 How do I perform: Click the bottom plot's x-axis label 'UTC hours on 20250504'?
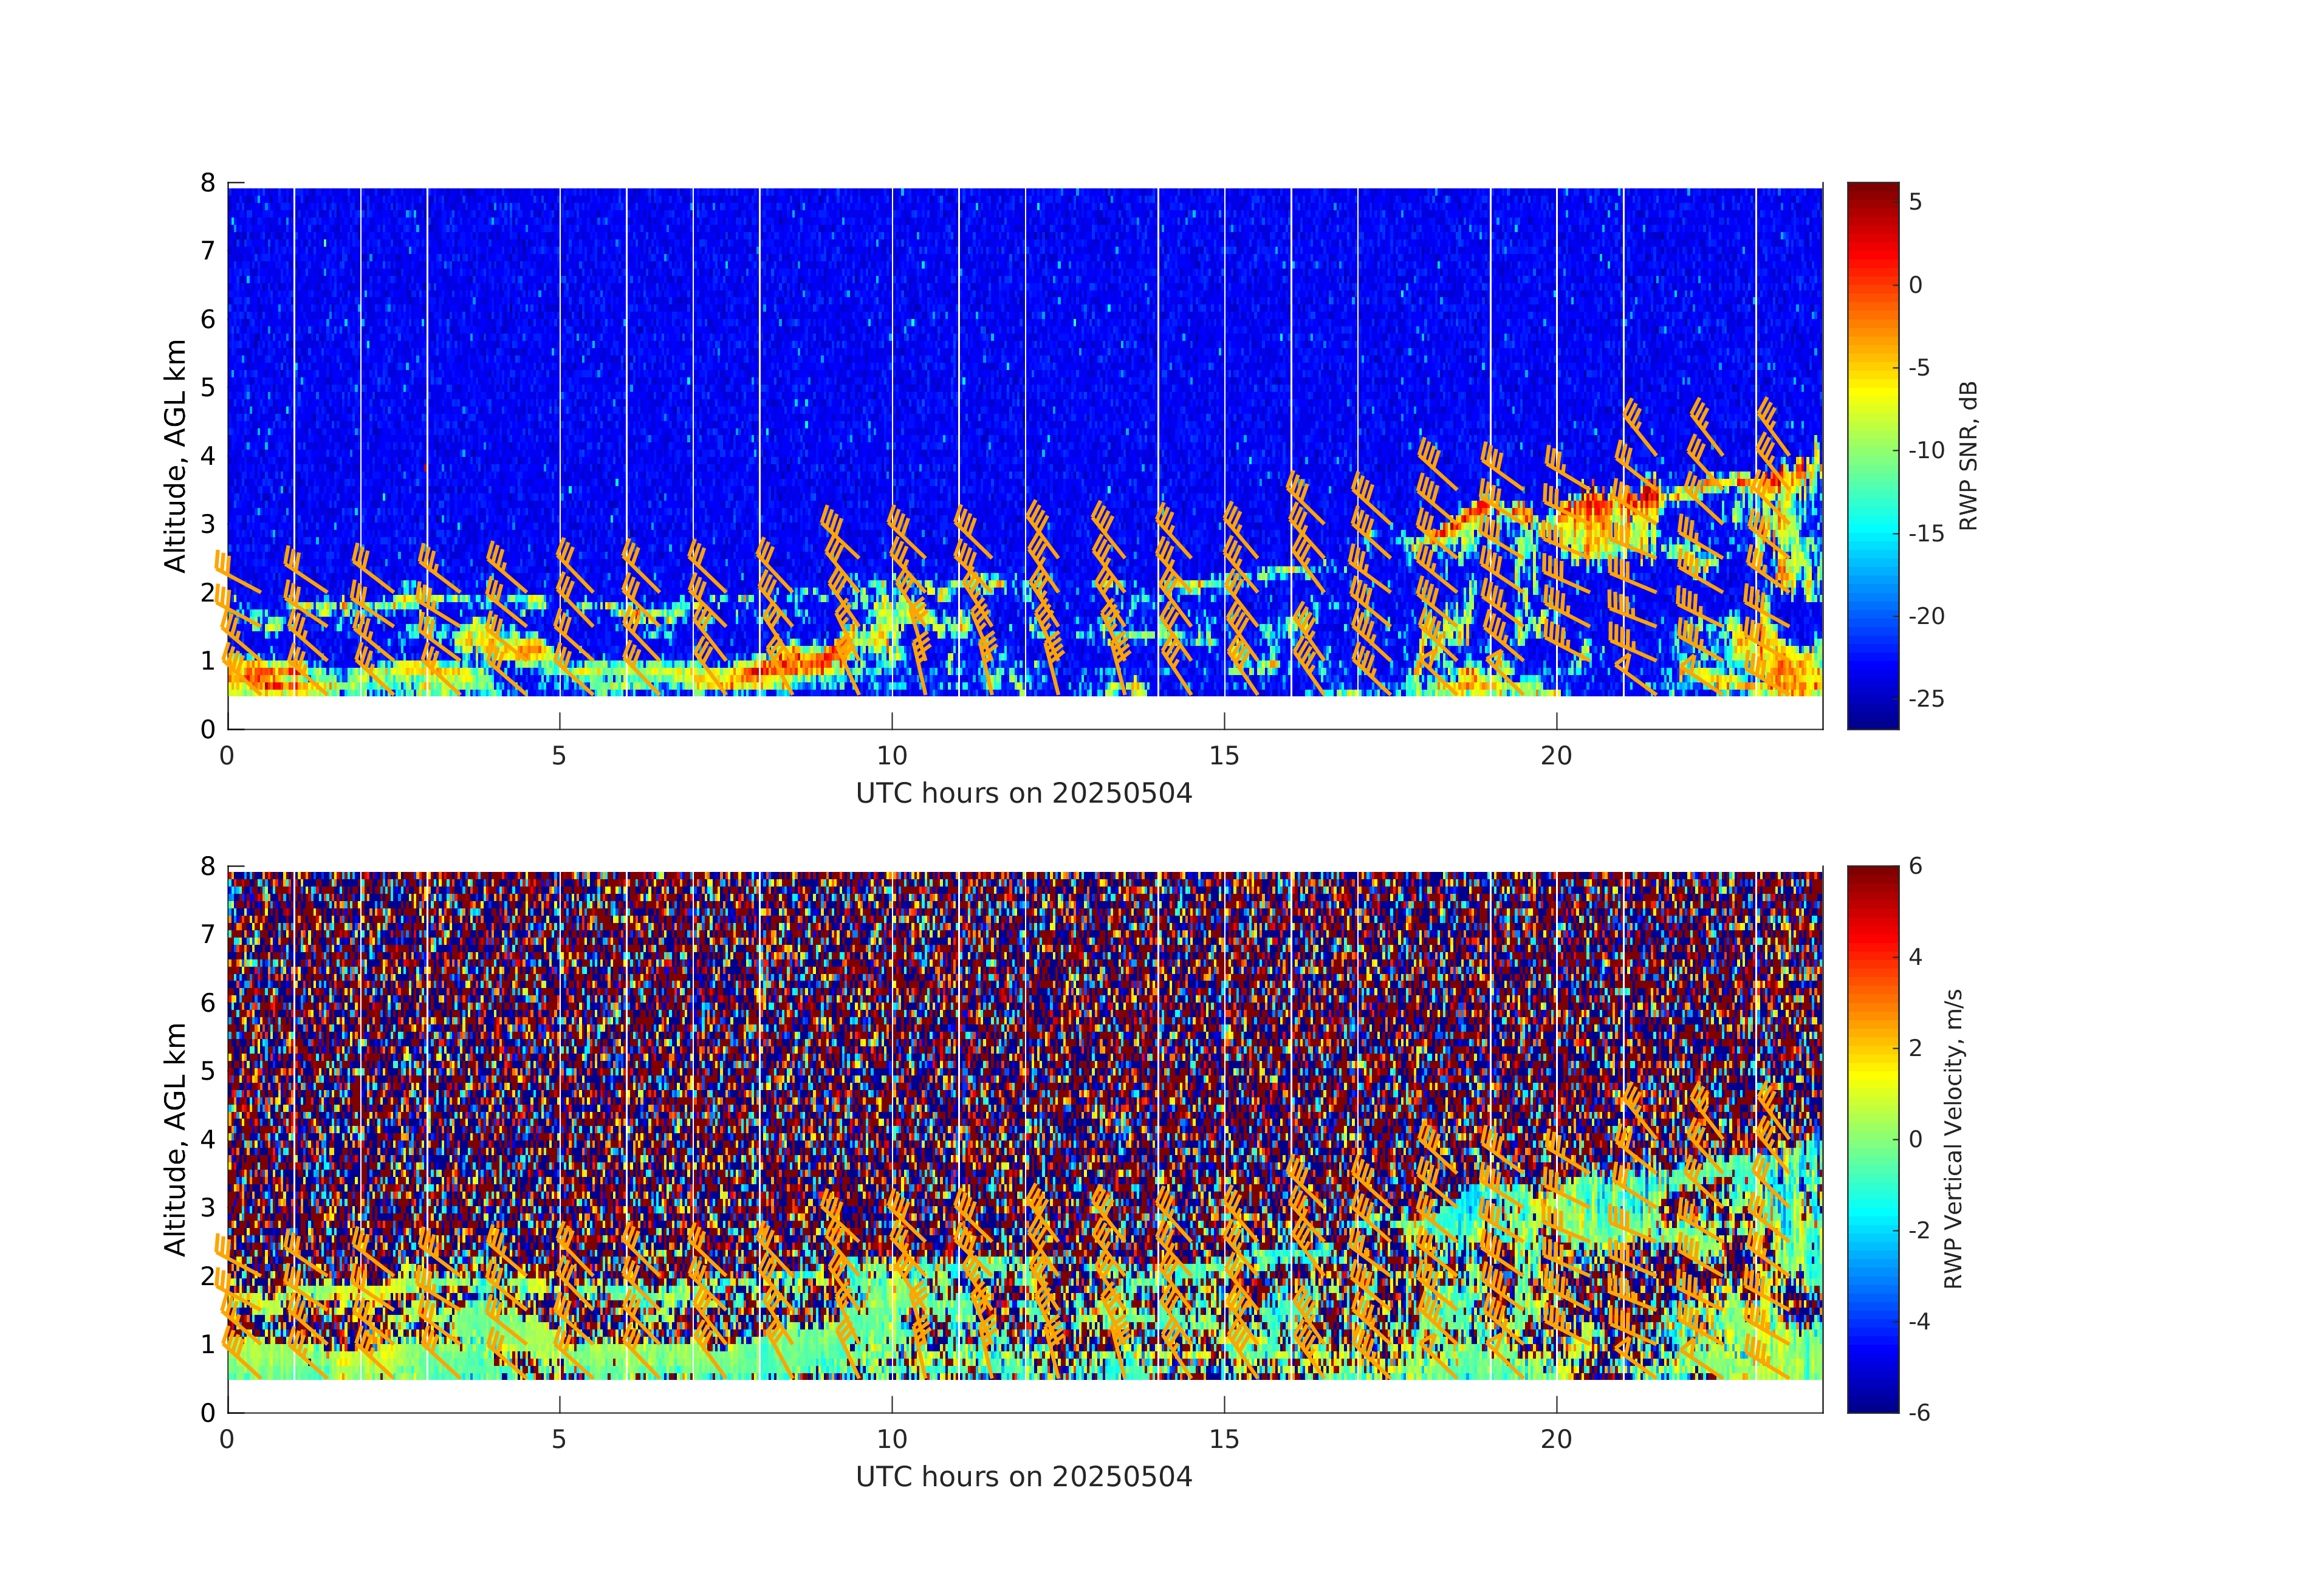pyautogui.click(x=1024, y=1476)
